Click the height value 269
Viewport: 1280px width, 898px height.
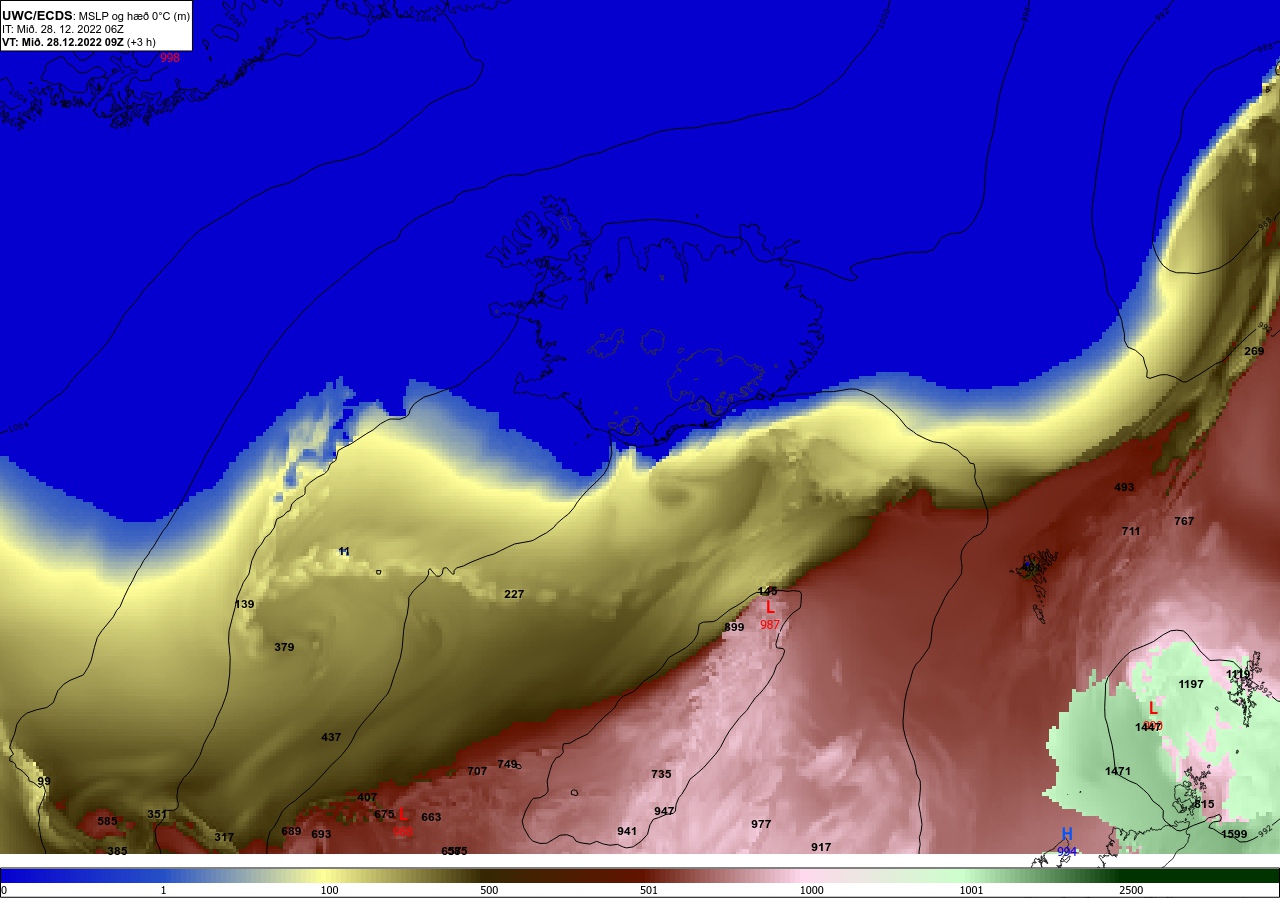pyautogui.click(x=1254, y=351)
